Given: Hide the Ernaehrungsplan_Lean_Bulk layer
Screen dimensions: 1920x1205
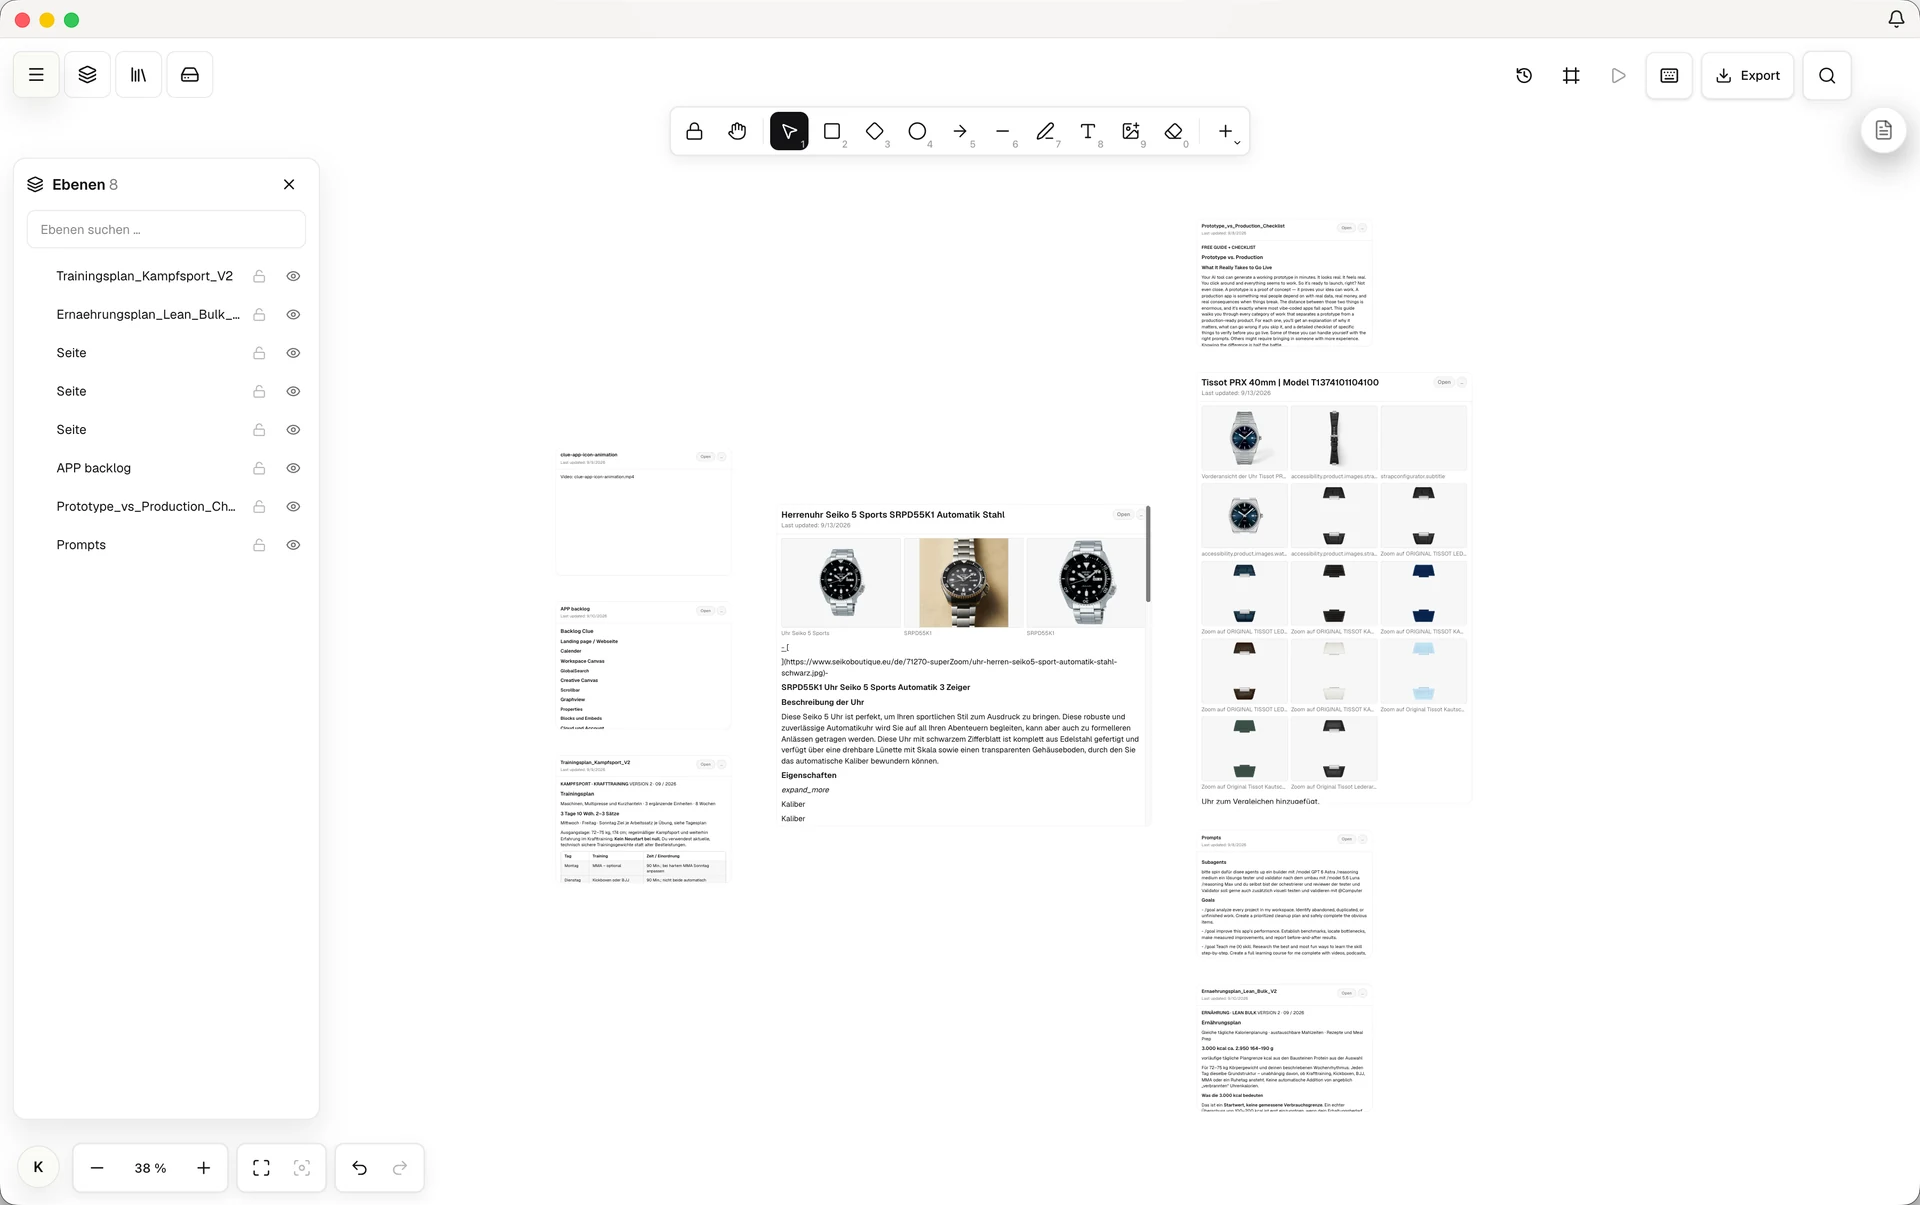Looking at the screenshot, I should 293,314.
